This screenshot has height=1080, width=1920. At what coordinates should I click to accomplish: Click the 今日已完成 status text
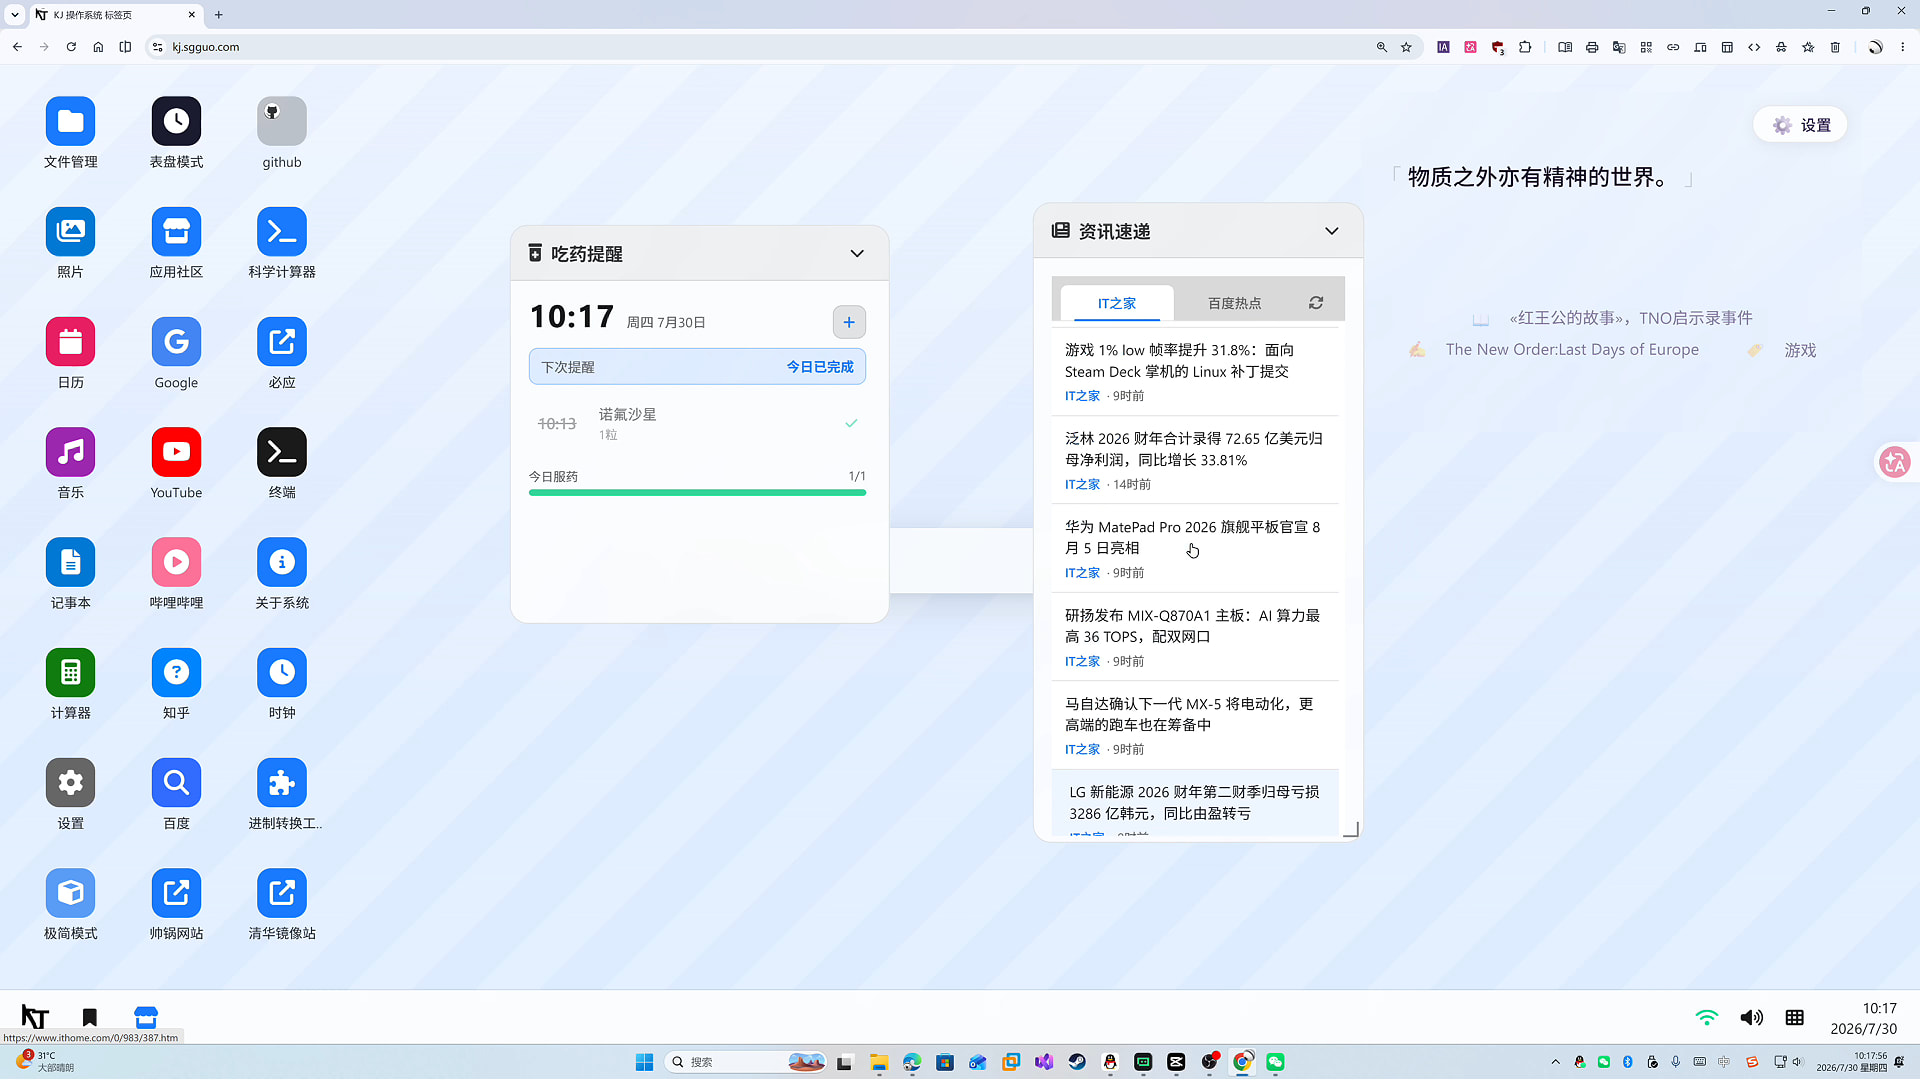[x=820, y=367]
